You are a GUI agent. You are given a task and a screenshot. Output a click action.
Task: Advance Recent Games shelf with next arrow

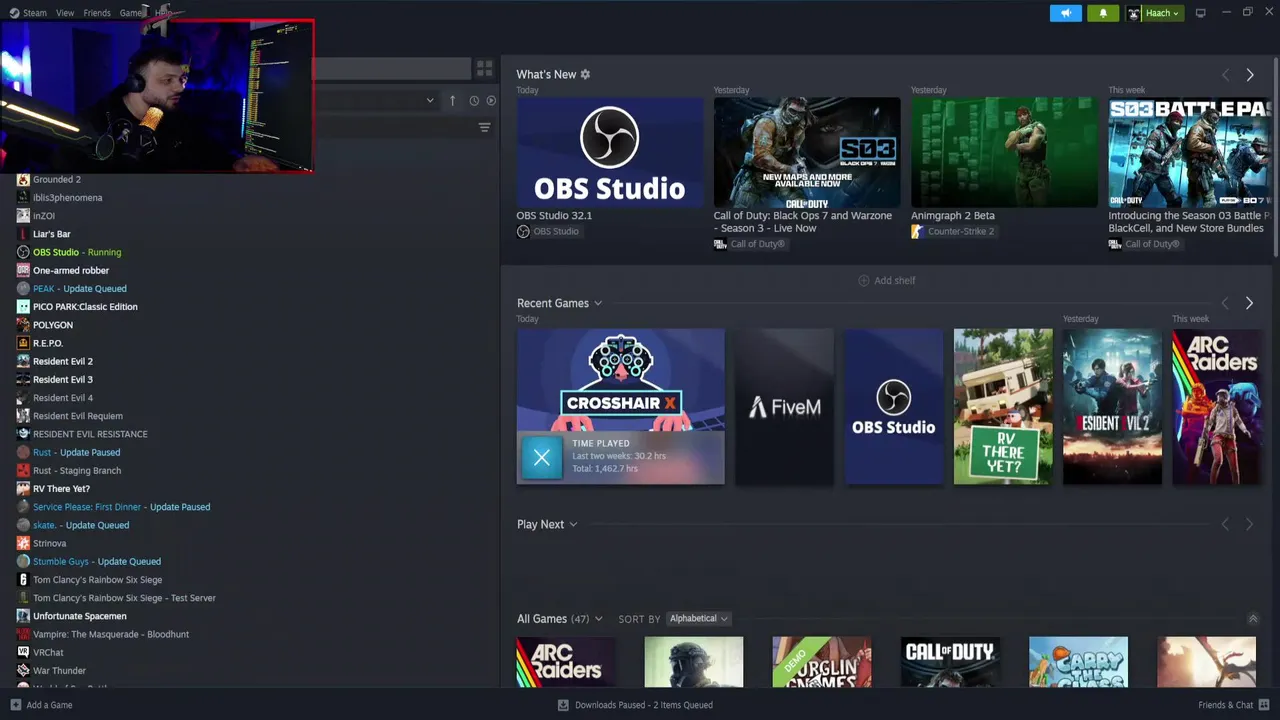pyautogui.click(x=1249, y=303)
